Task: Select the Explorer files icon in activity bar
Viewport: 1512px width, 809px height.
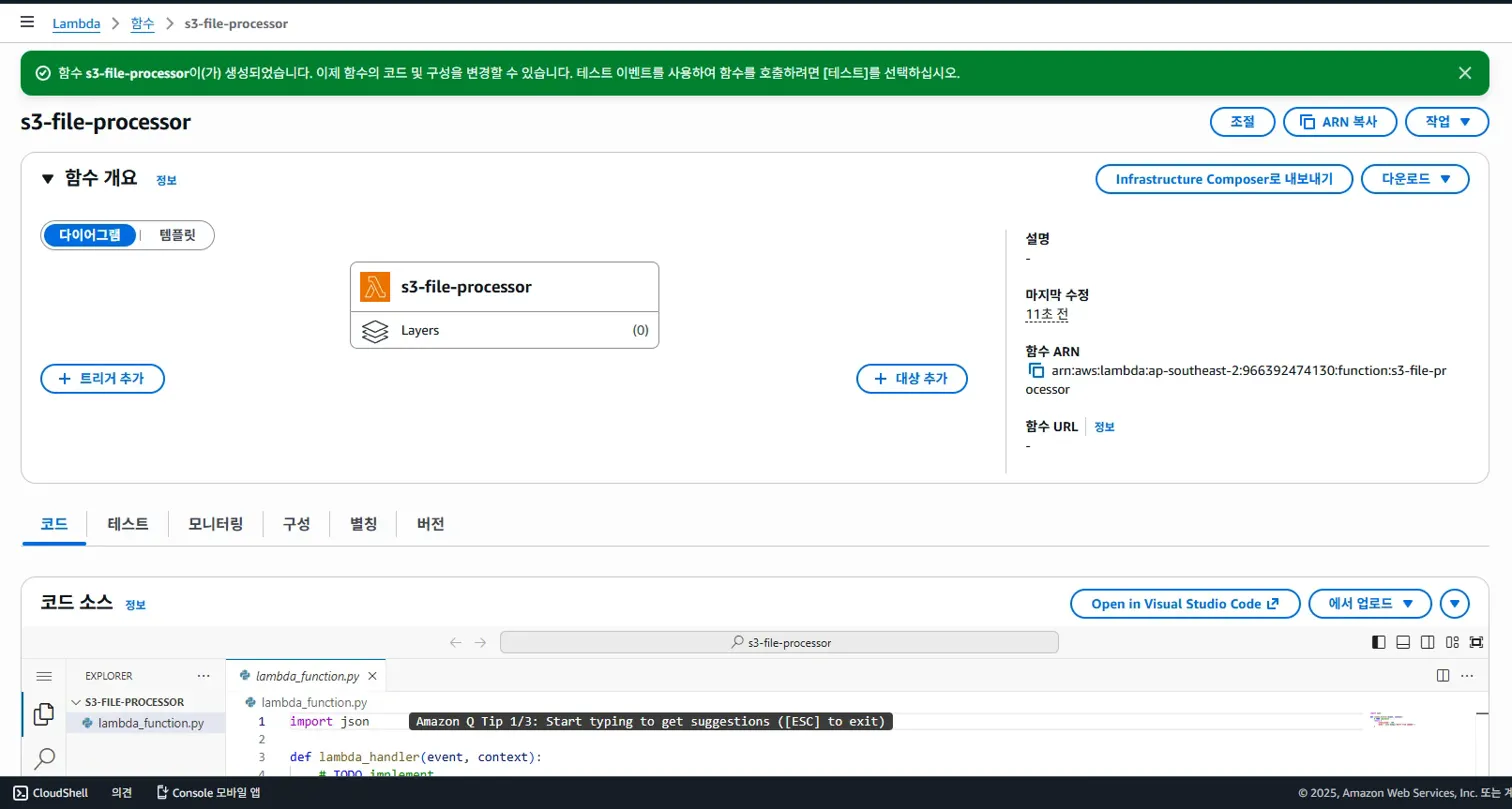Action: [x=44, y=714]
